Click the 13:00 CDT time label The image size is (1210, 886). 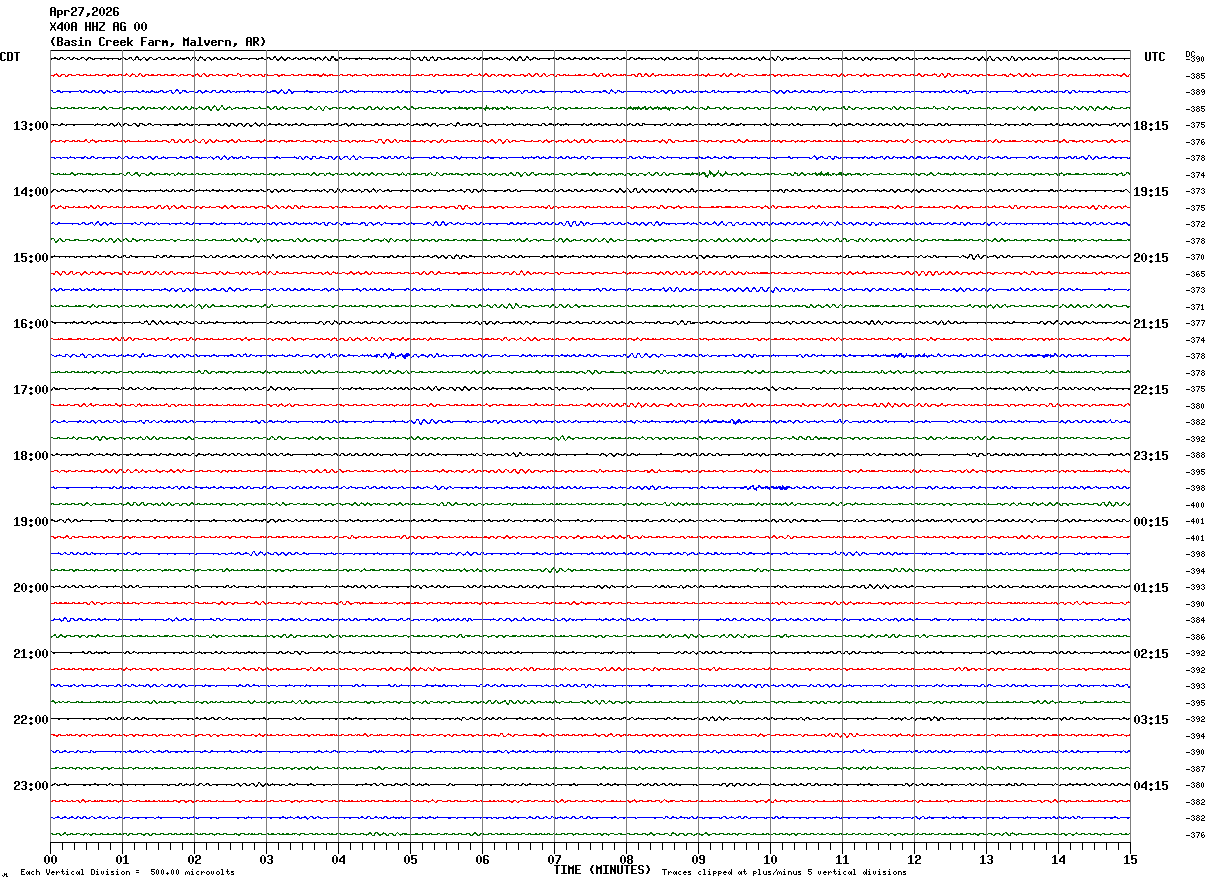tap(30, 126)
